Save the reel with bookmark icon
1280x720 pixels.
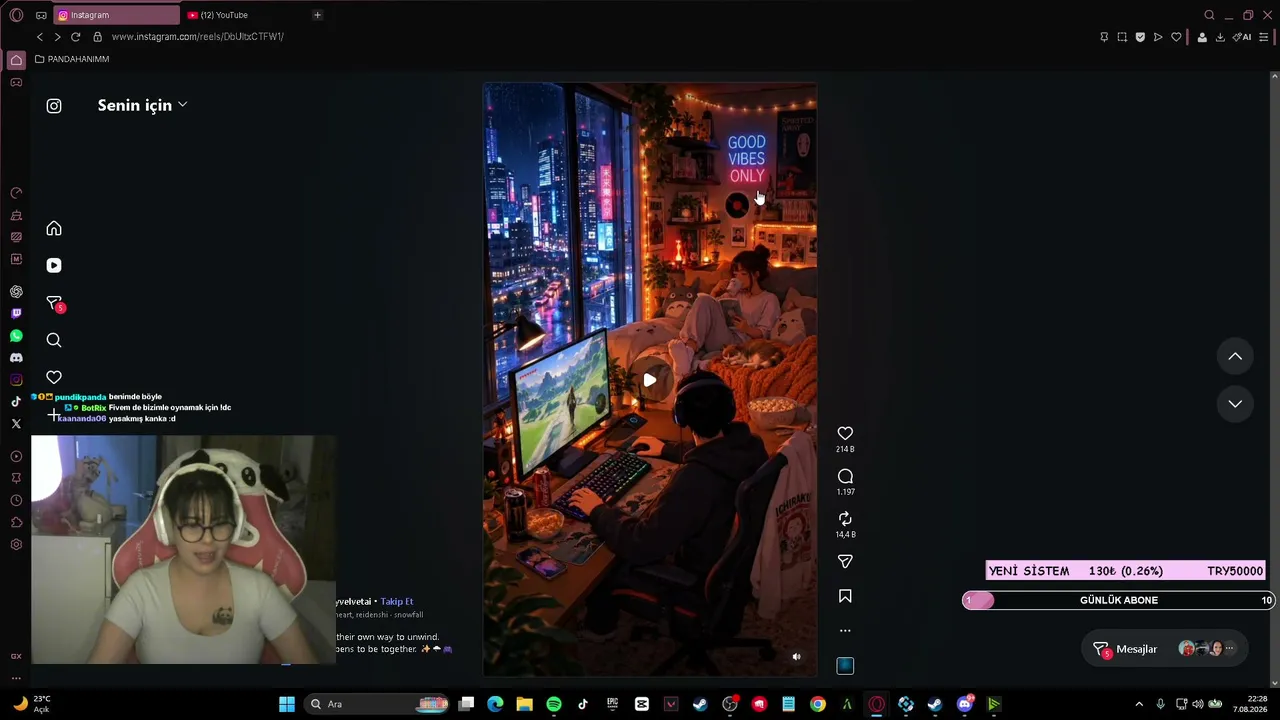pyautogui.click(x=845, y=596)
